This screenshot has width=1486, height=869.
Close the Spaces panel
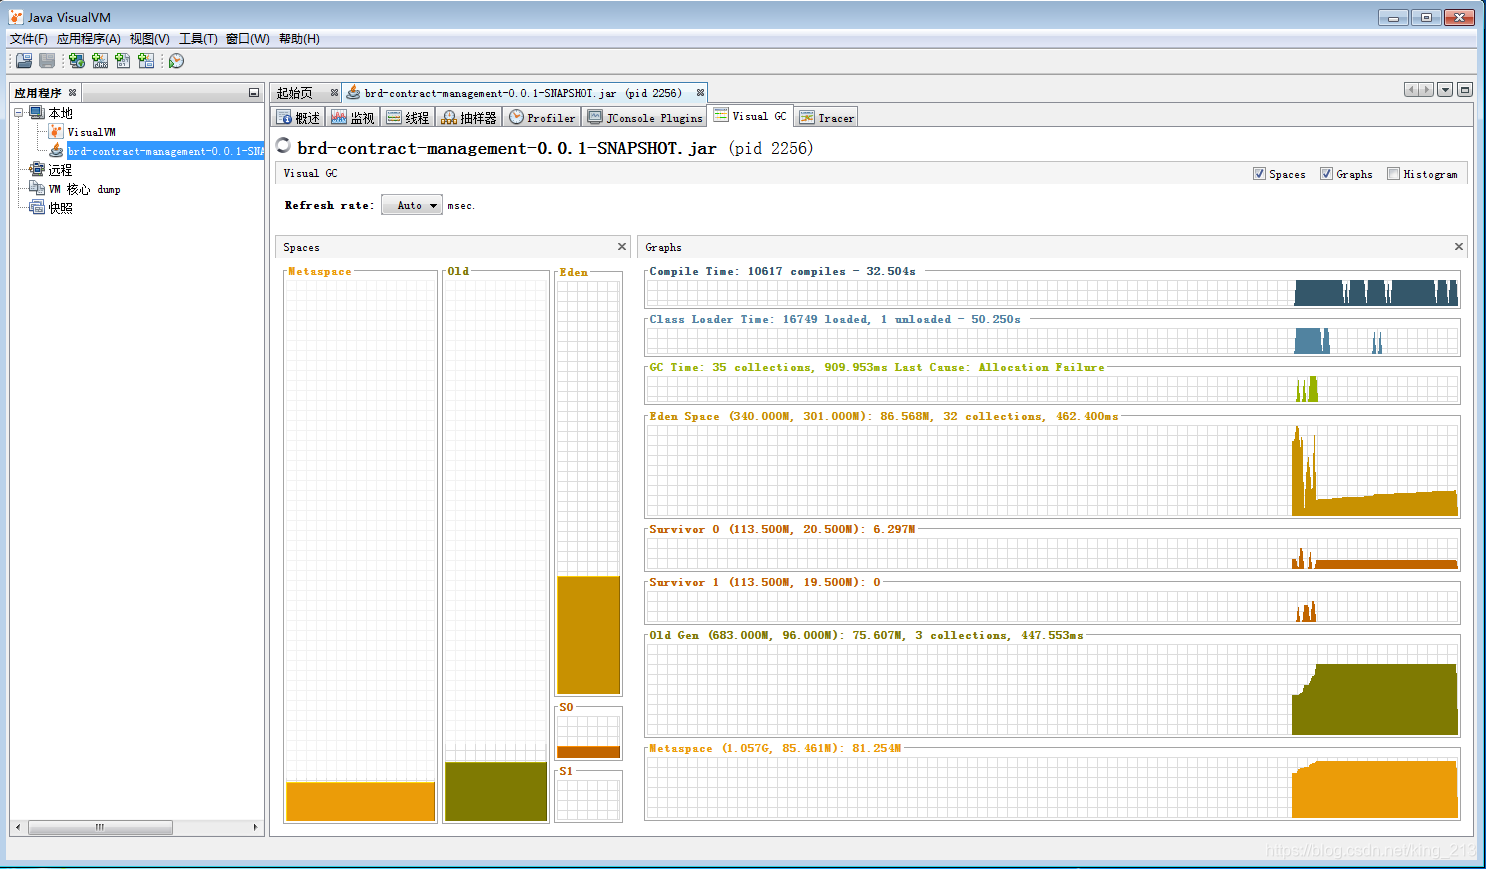coord(622,246)
